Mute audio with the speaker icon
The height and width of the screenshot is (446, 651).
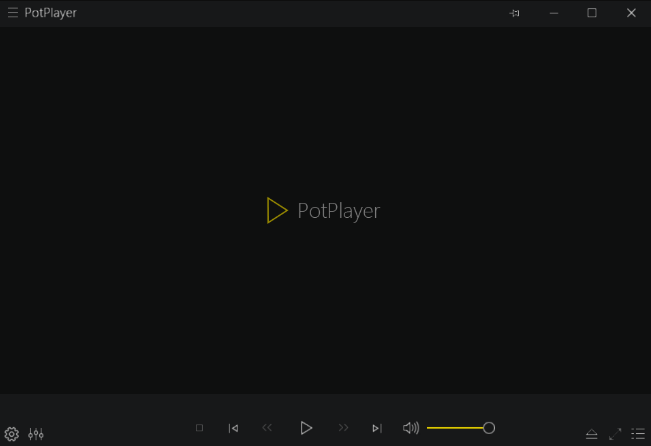coord(411,428)
